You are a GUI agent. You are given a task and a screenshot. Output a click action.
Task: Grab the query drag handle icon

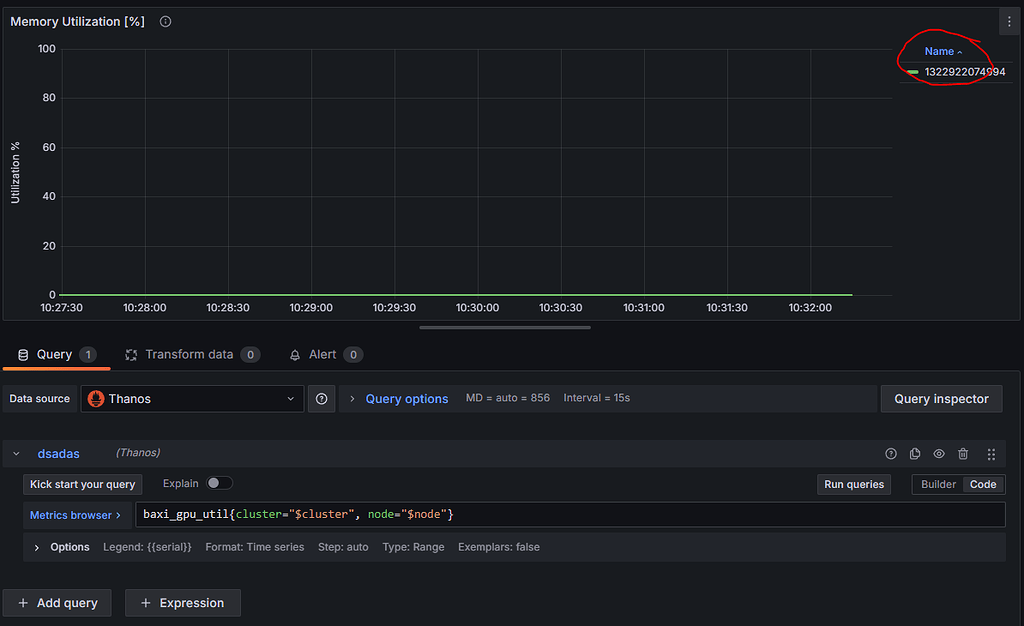pos(990,453)
